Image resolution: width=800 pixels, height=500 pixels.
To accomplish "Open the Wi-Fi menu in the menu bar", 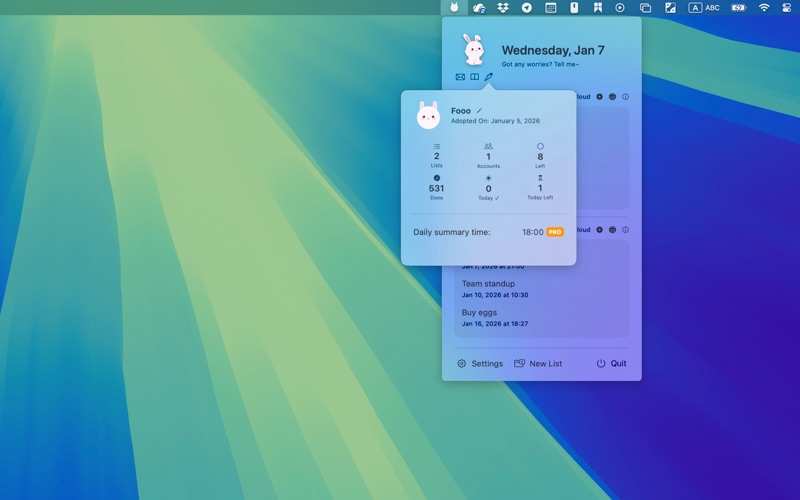I will (764, 8).
